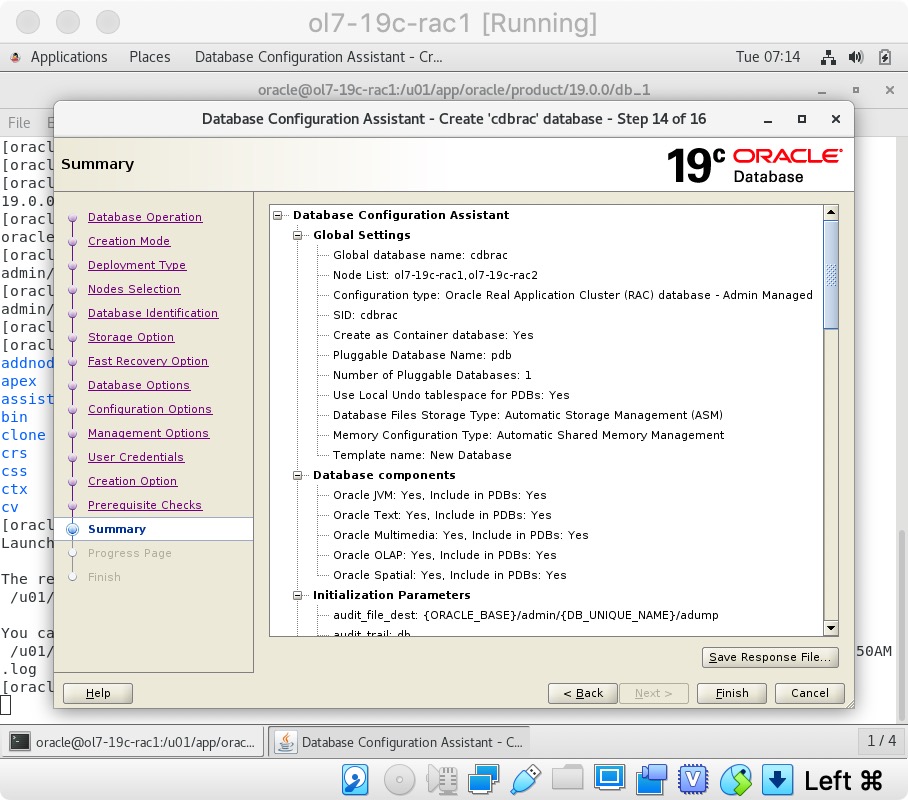The width and height of the screenshot is (908, 800).
Task: Go to Database Operation step
Action: pyautogui.click(x=145, y=217)
